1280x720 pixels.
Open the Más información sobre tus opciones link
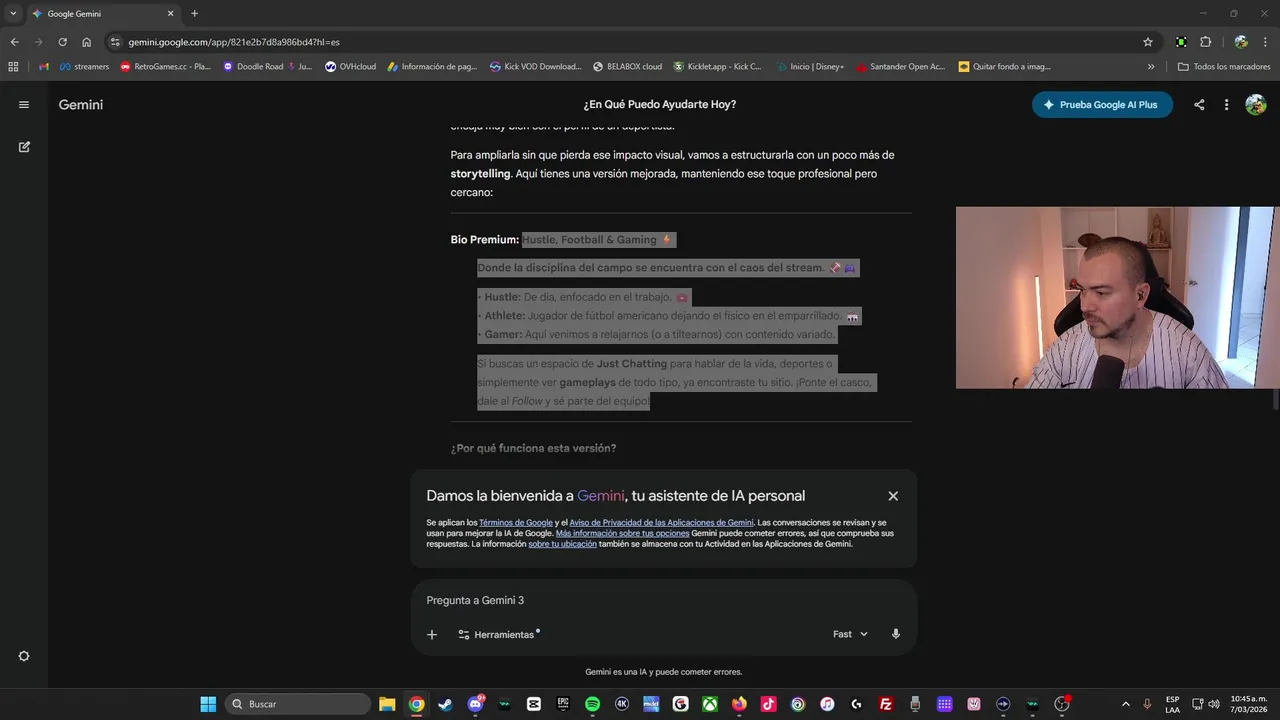pyautogui.click(x=622, y=534)
